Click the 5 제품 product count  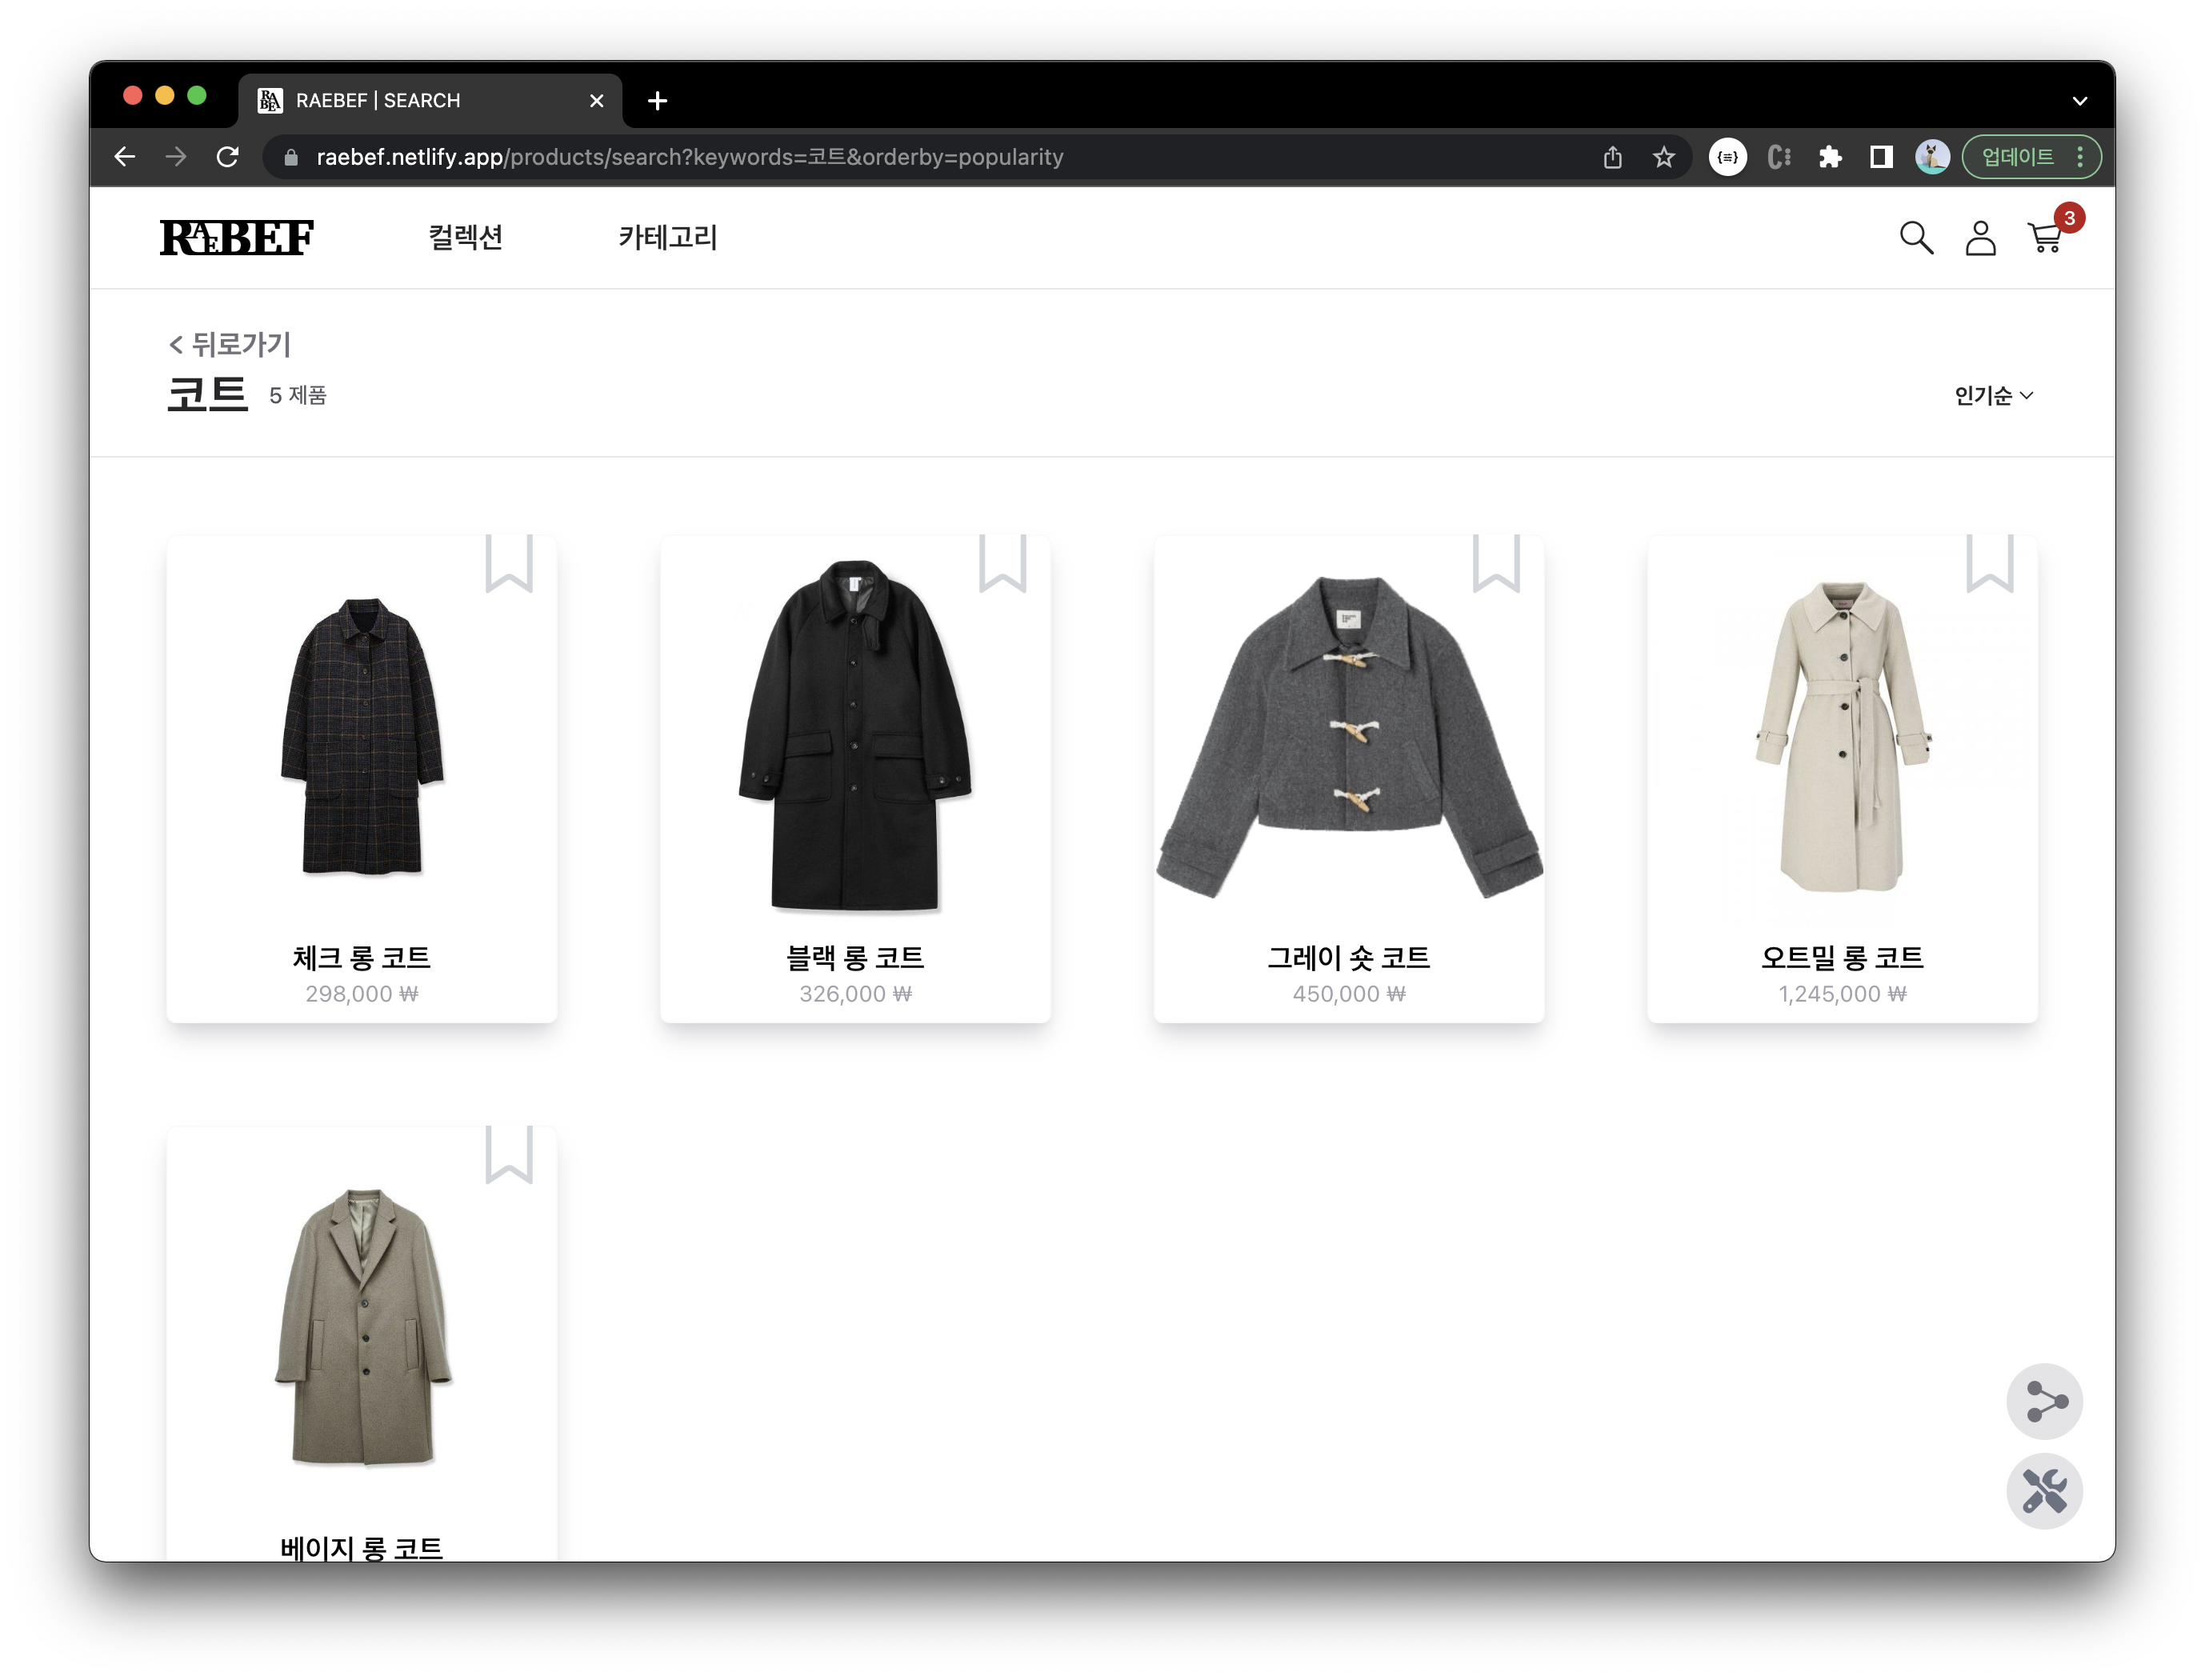tap(298, 396)
